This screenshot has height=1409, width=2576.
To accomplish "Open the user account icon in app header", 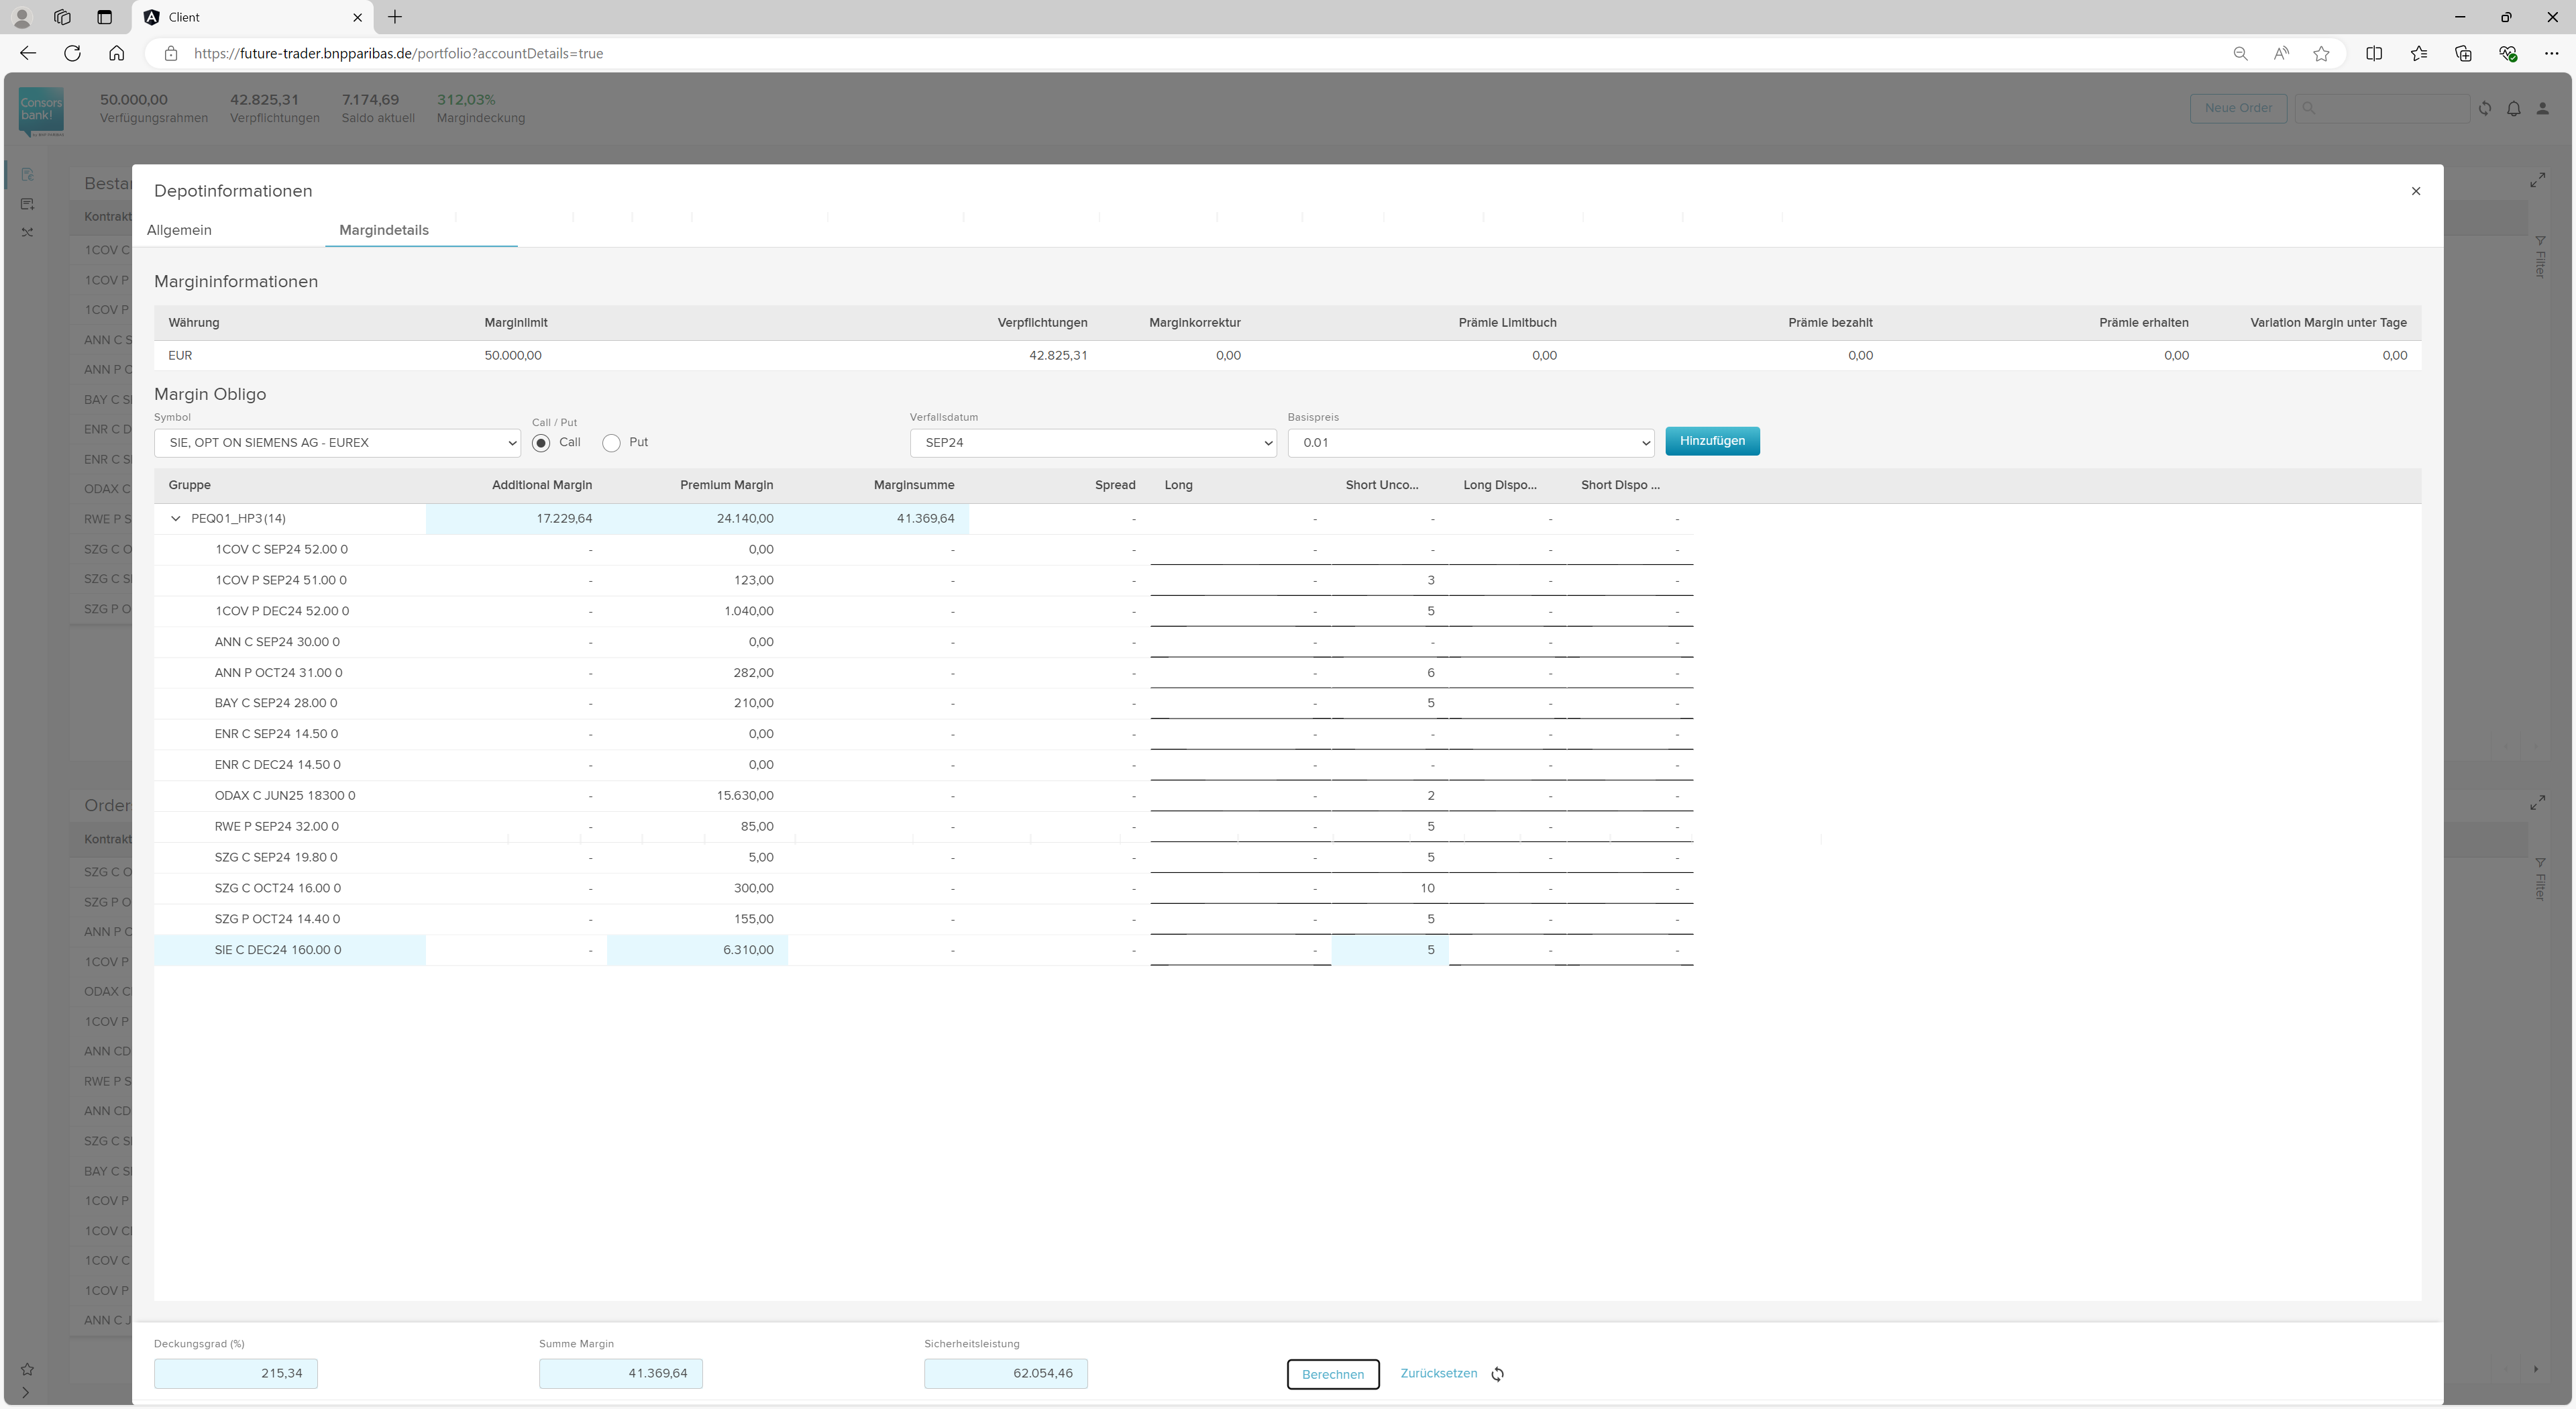I will tap(2542, 108).
